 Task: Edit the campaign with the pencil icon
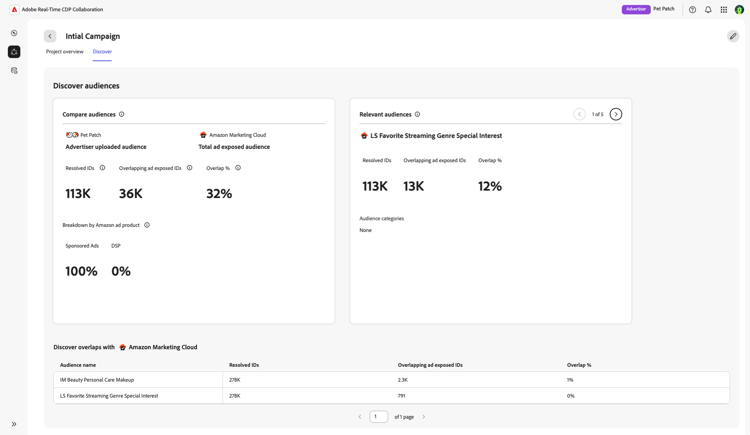coord(733,36)
